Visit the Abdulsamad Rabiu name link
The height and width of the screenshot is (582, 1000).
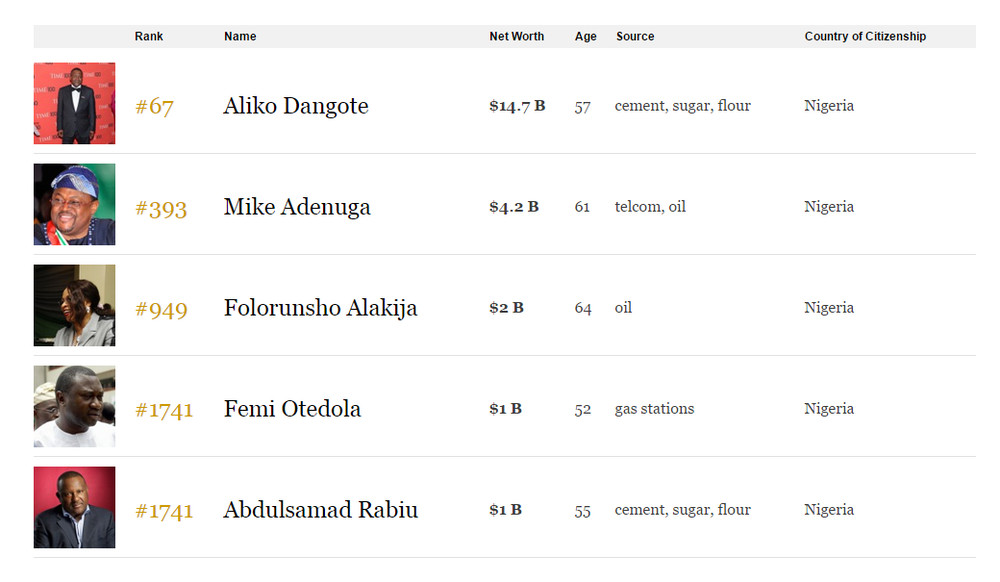(321, 510)
